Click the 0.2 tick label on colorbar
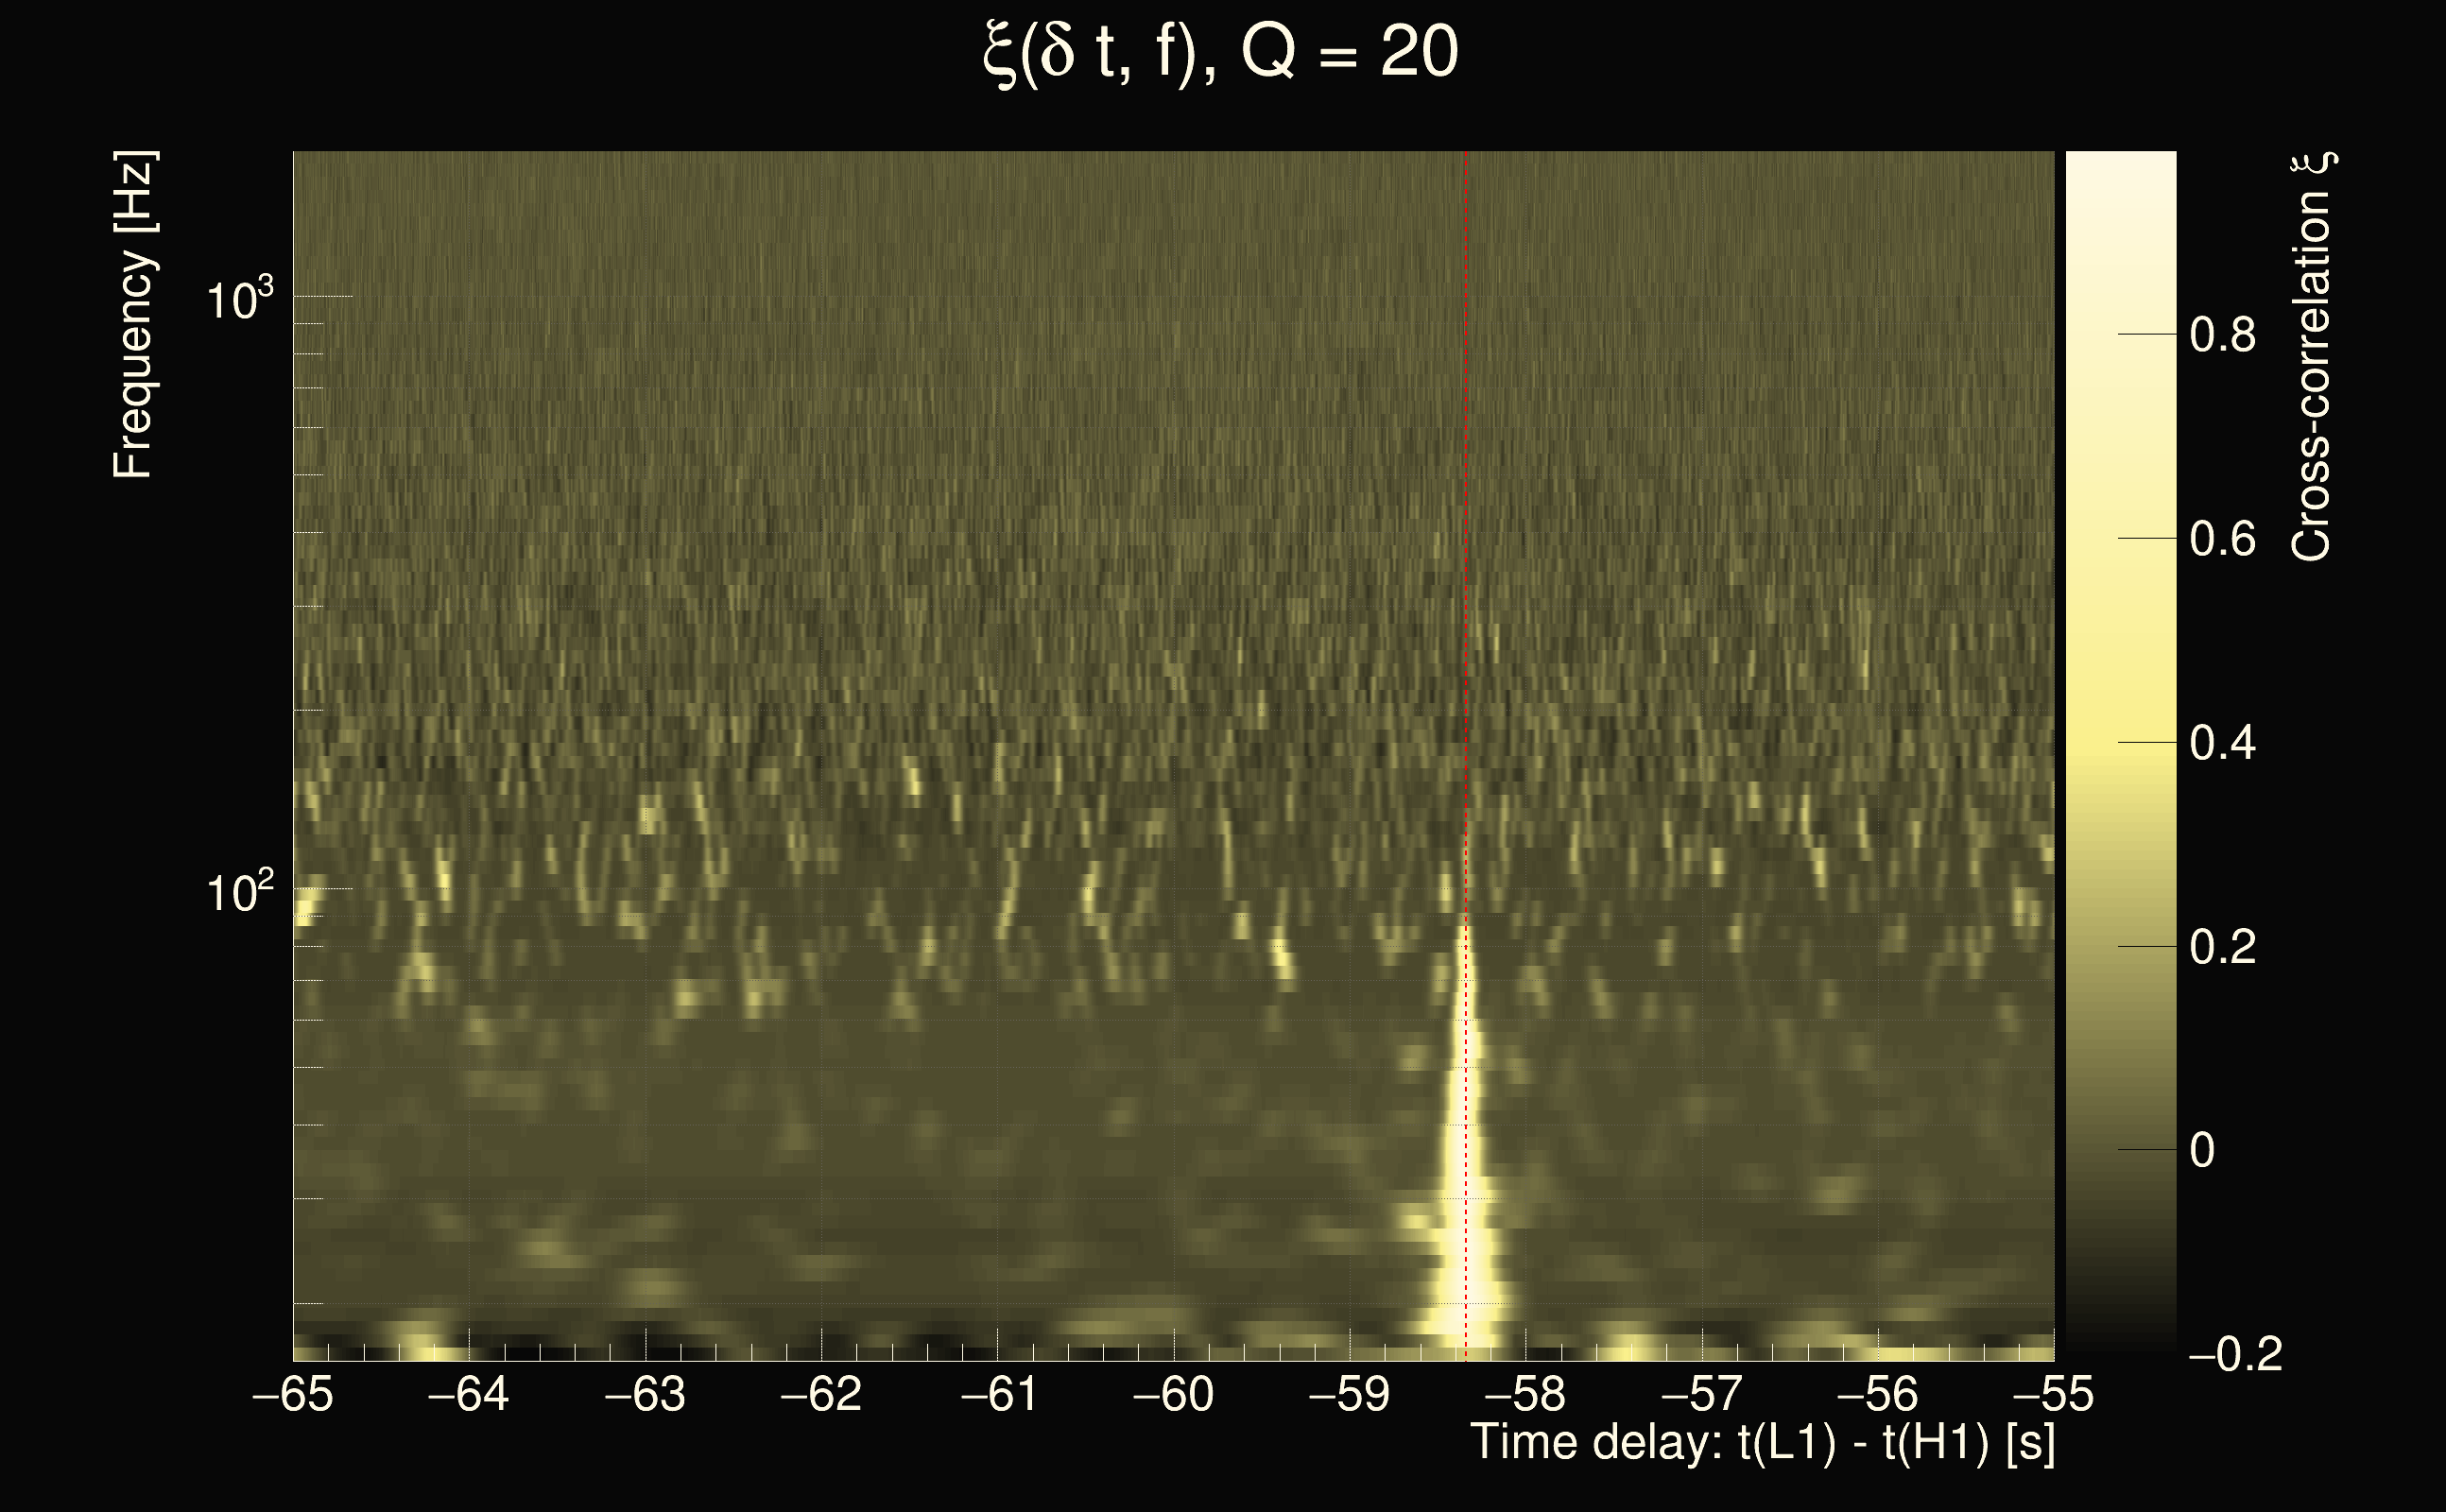 2222,948
